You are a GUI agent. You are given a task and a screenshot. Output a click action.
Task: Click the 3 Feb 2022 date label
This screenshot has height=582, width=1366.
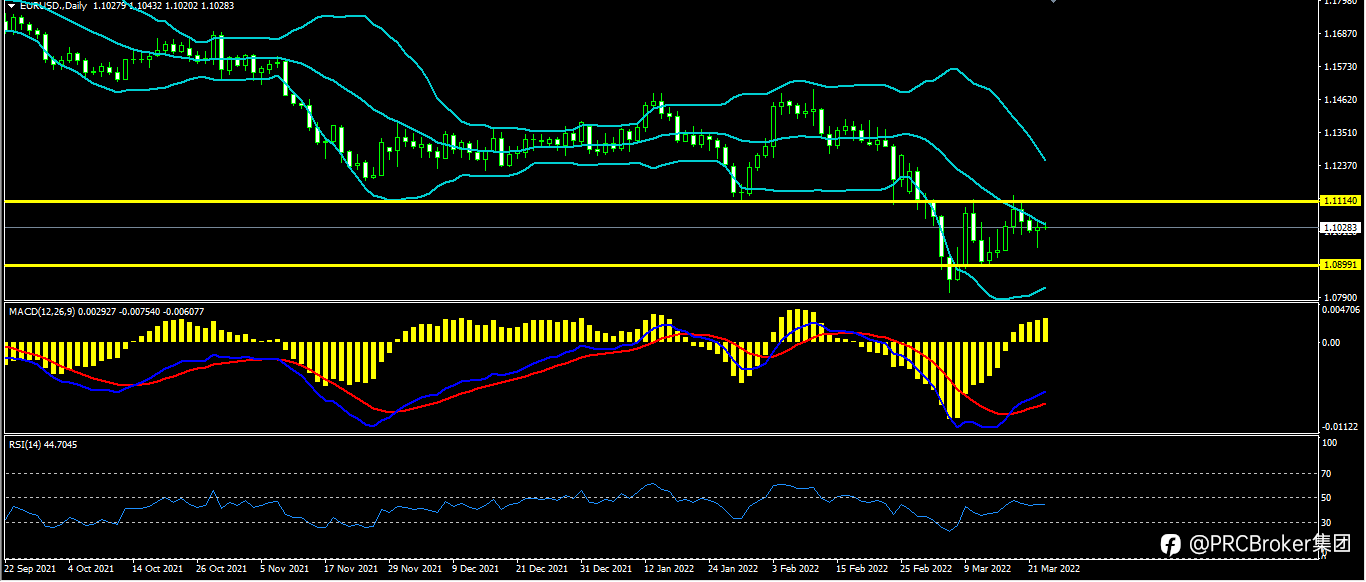pos(796,569)
